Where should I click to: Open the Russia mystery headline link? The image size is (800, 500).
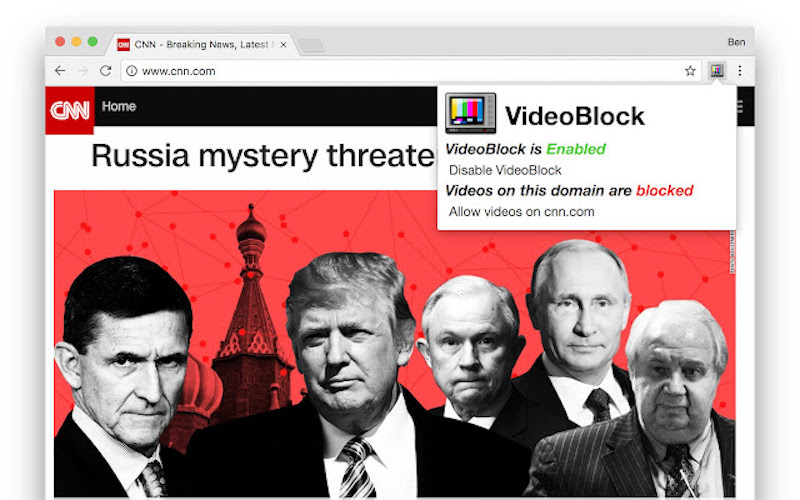263,156
